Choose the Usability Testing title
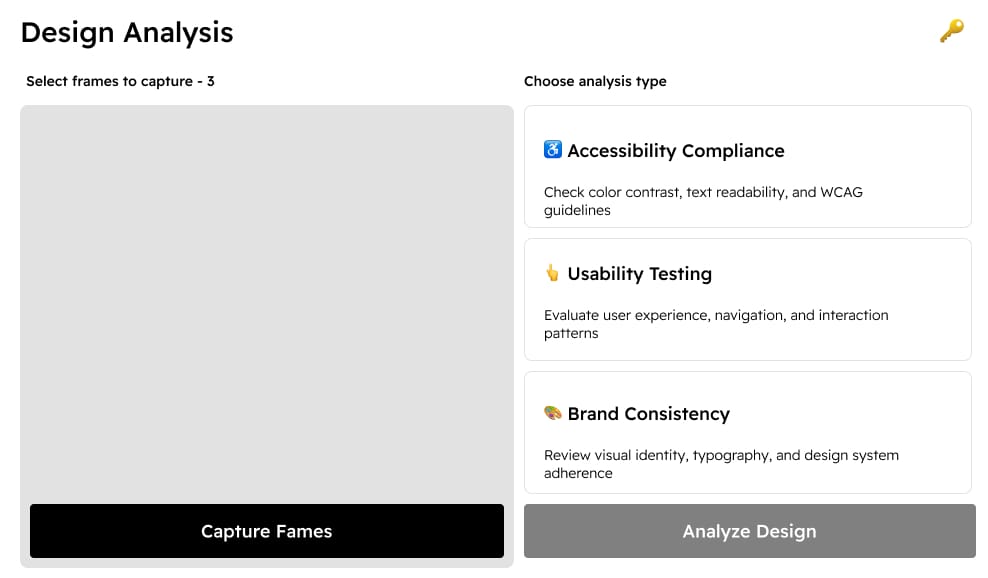The image size is (988, 578). coord(640,274)
